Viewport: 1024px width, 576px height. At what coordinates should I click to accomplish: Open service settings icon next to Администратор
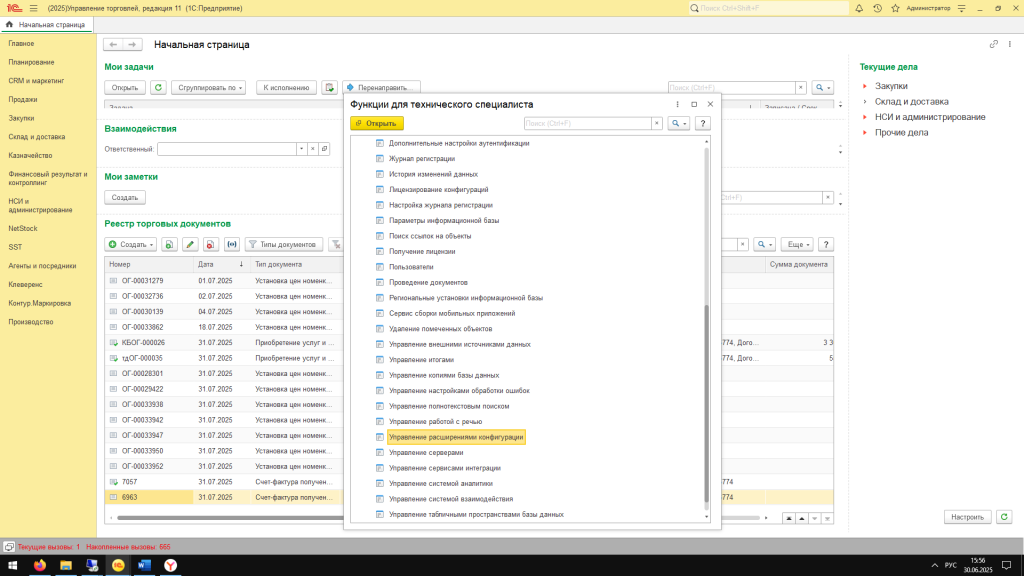point(961,8)
